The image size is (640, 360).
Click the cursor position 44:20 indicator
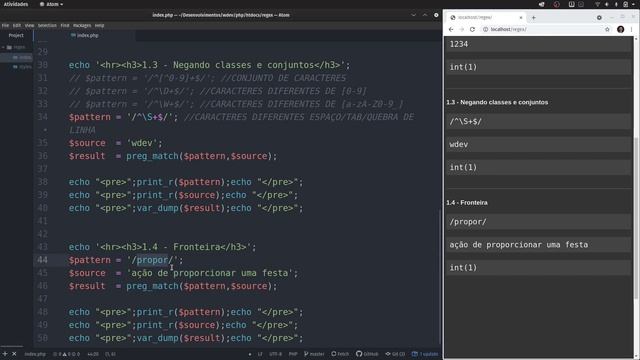coord(93,354)
